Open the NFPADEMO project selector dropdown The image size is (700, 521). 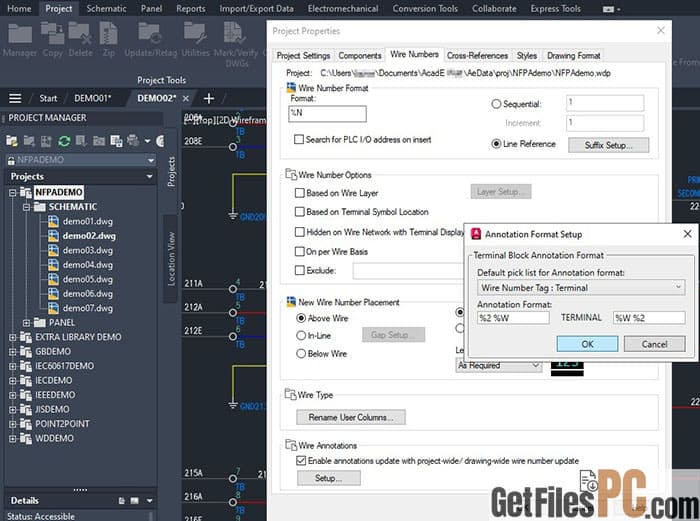click(151, 160)
